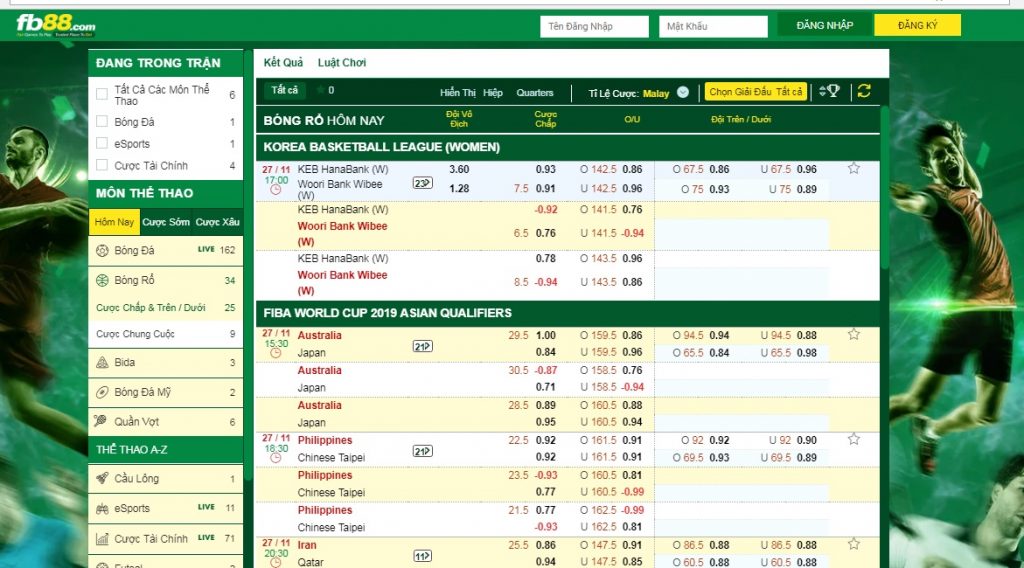Click the Cược Tài Chính chart icon
Viewport: 1024px width, 568px height.
point(102,539)
